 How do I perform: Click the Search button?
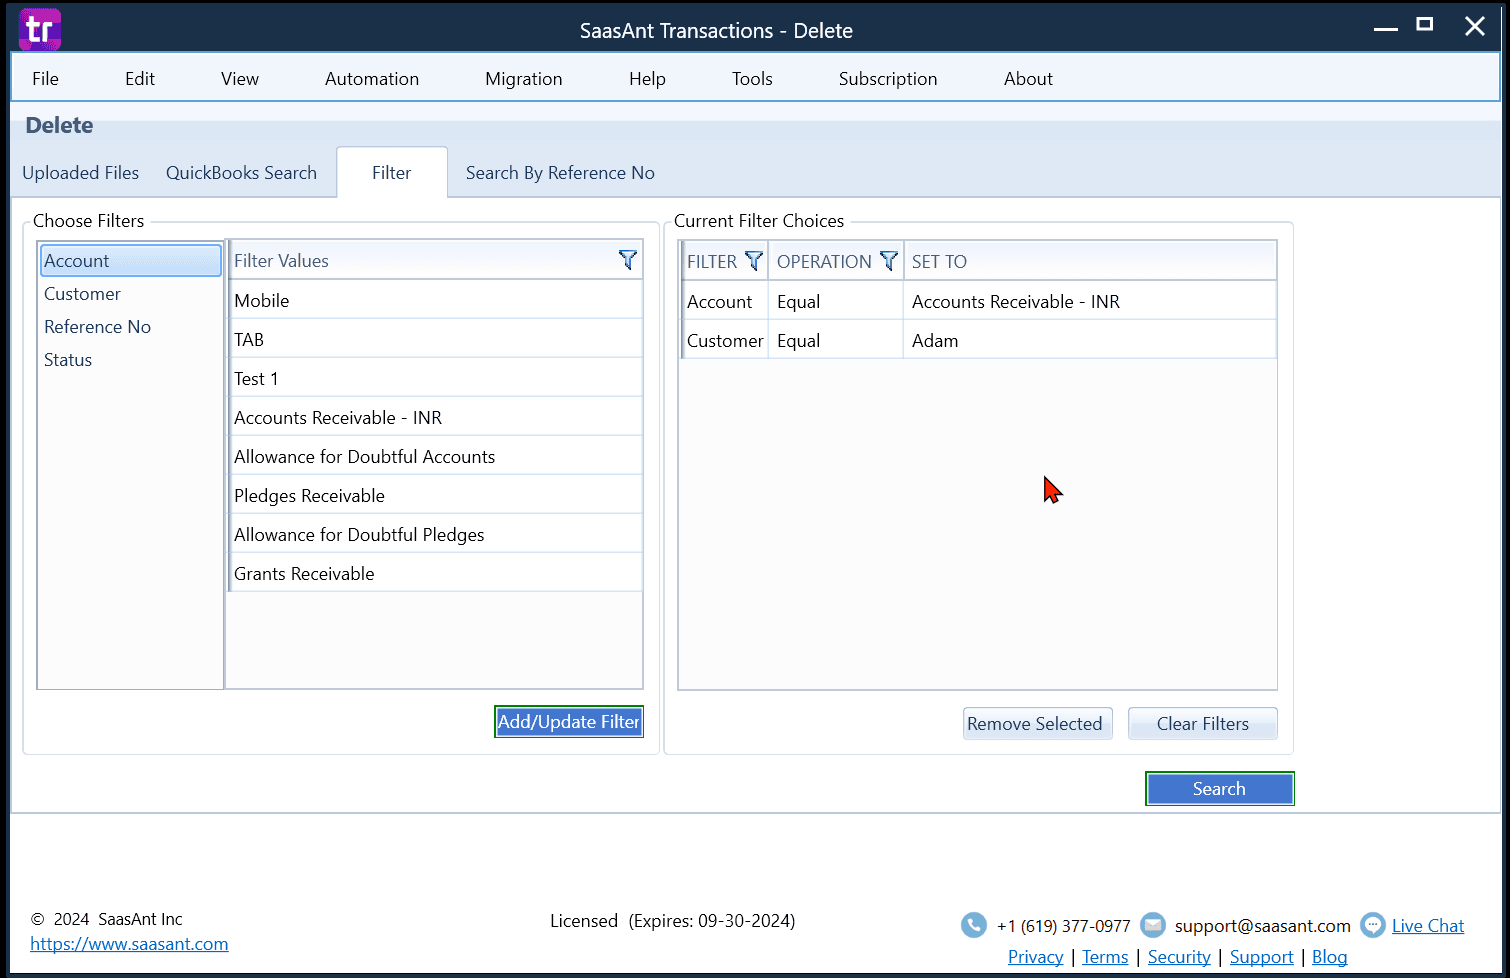pos(1220,788)
